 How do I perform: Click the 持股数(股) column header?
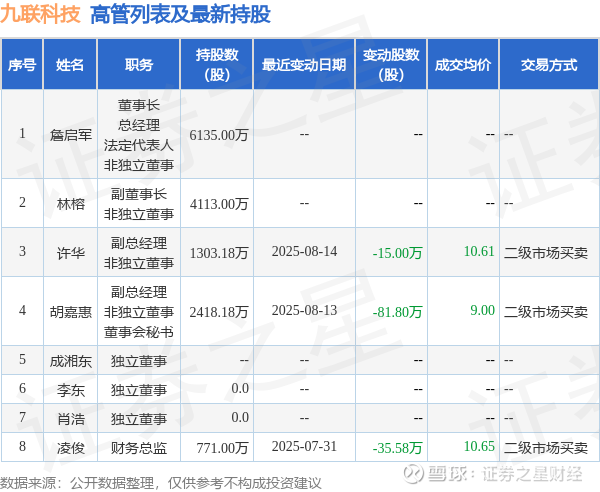217,64
